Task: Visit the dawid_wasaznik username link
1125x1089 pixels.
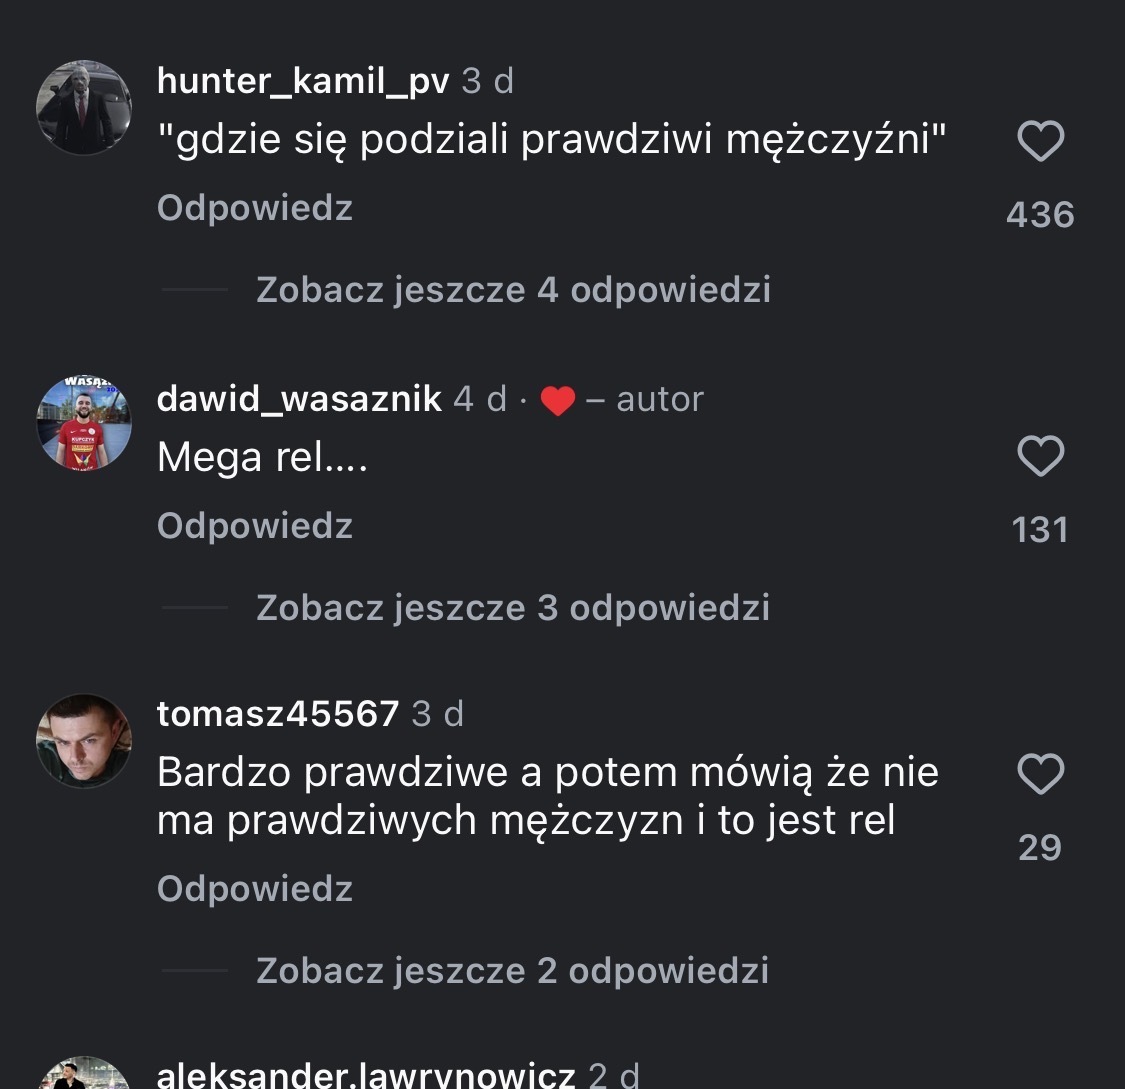Action: (299, 399)
